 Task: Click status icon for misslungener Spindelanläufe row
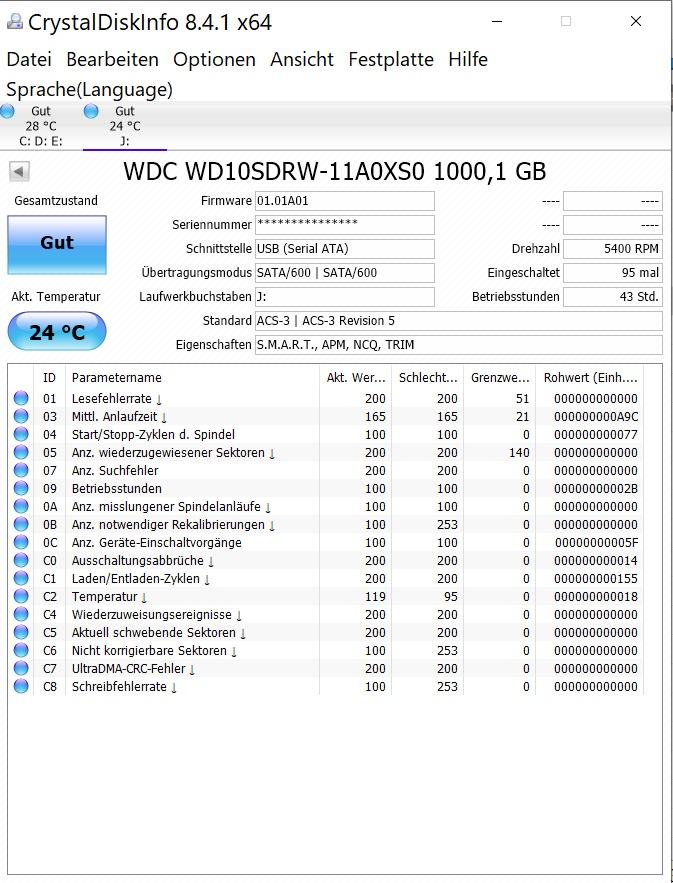click(21, 506)
